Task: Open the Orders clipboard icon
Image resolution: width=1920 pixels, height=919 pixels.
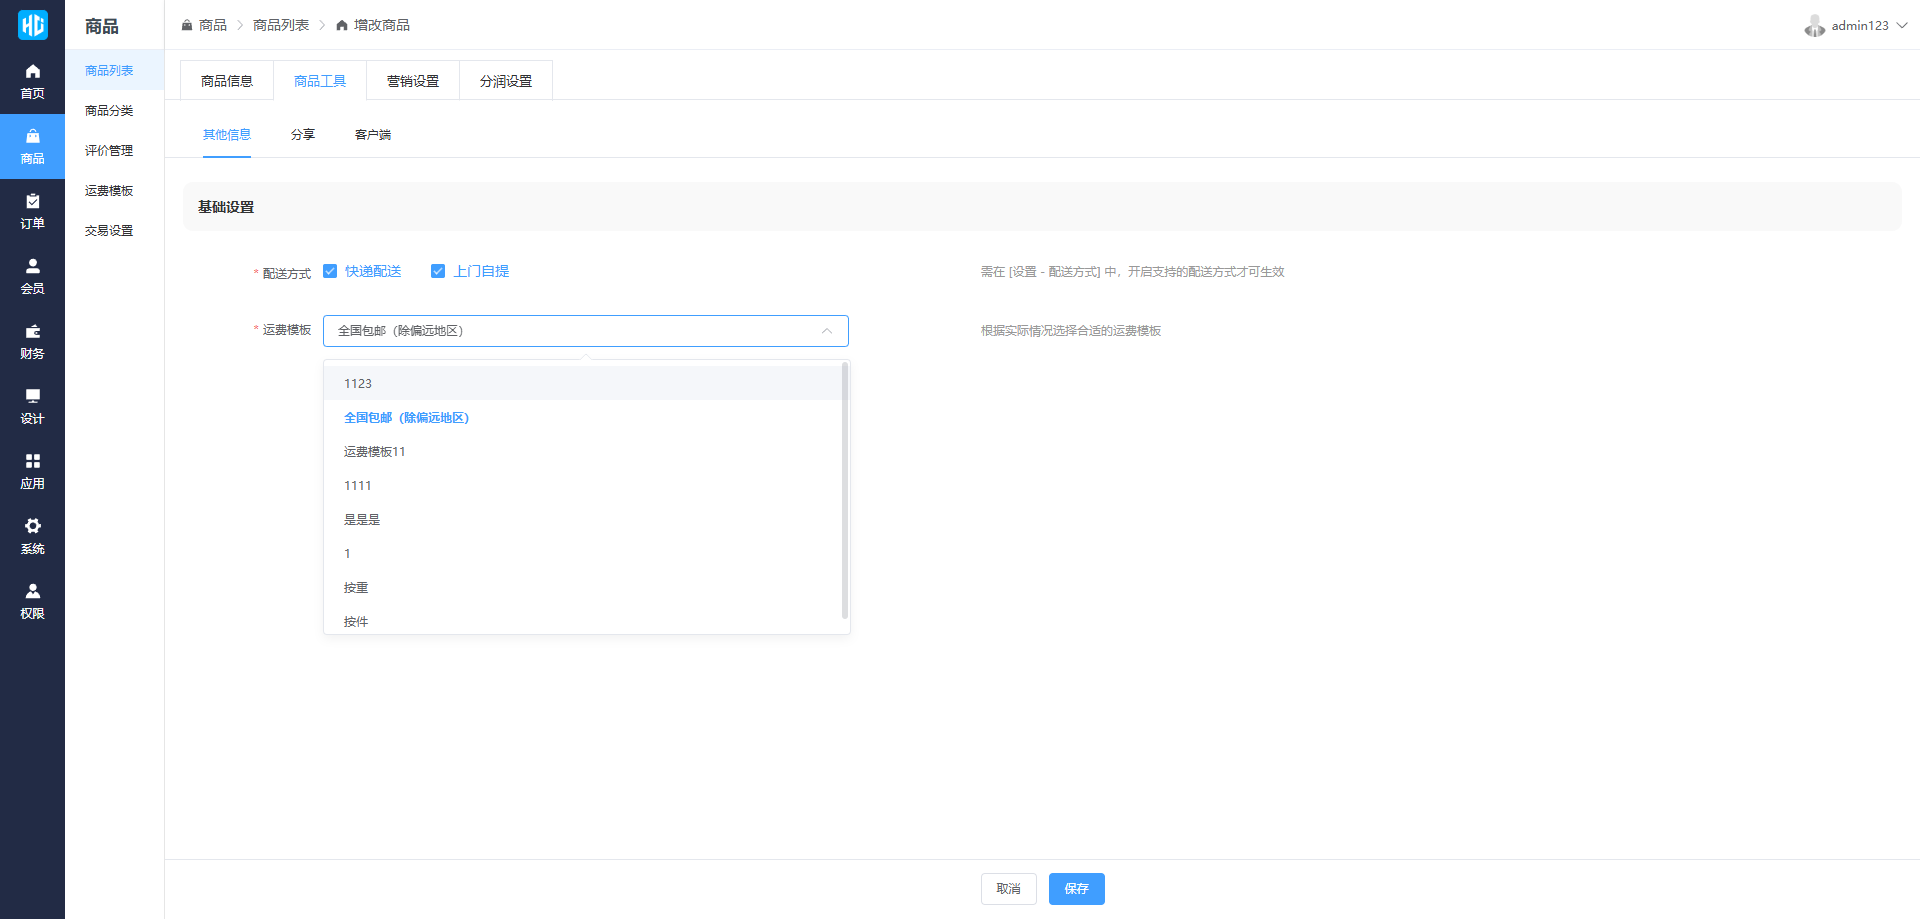Action: coord(32,201)
